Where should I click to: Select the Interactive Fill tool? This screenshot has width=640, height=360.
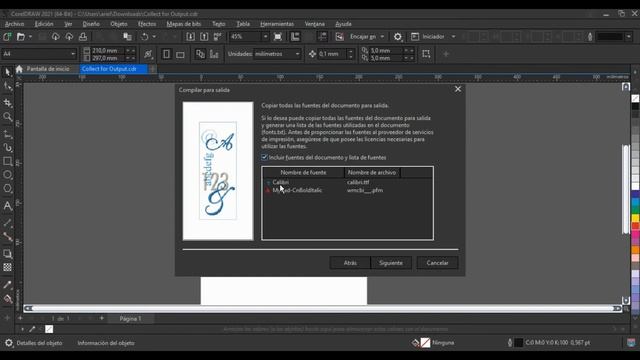[x=7, y=299]
